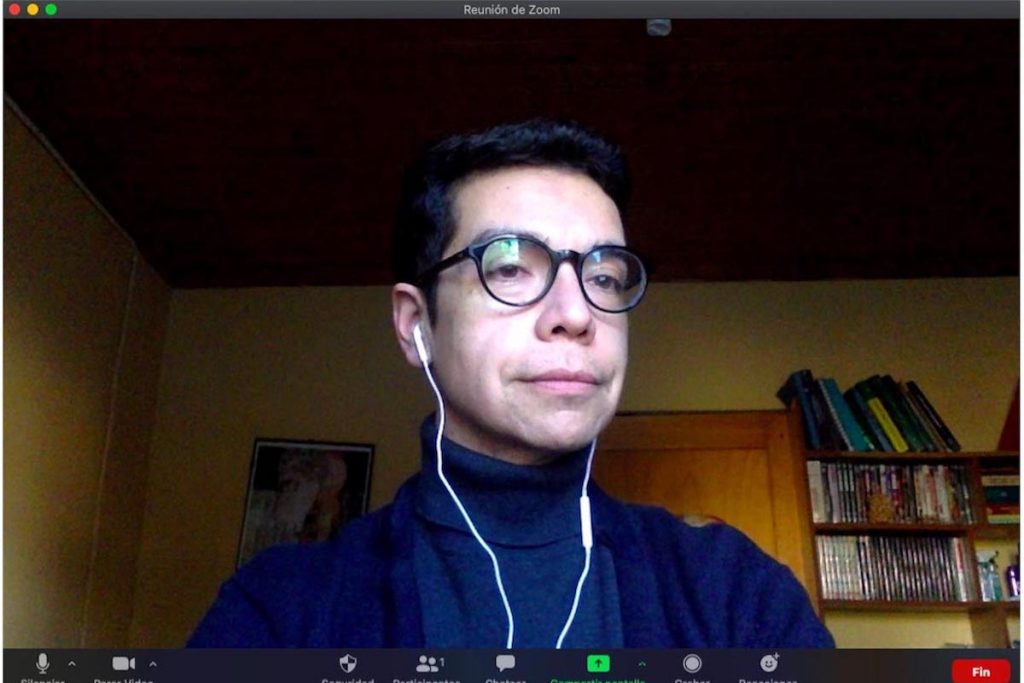The image size is (1024, 683).
Task: Expand share screen options green chevron
Action: click(x=642, y=664)
